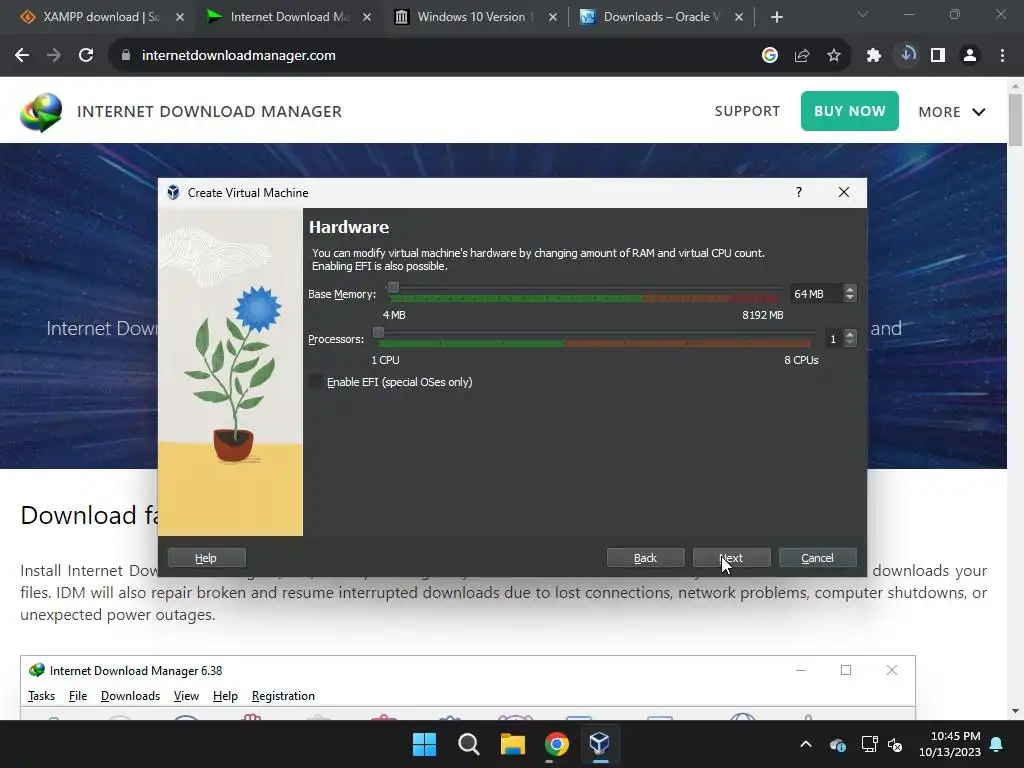Open Chrome from the taskbar
The width and height of the screenshot is (1024, 768).
[556, 744]
